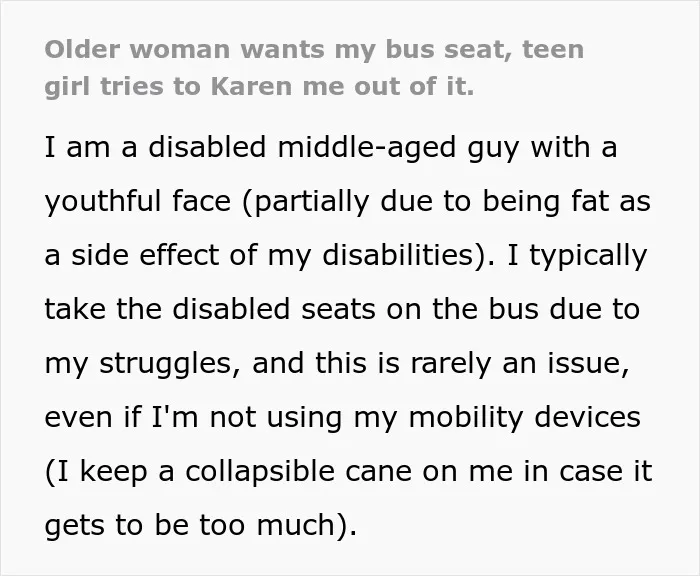Screen dimensions: 700x576
Task: Click the words "being fat as"
Action: coord(567,202)
